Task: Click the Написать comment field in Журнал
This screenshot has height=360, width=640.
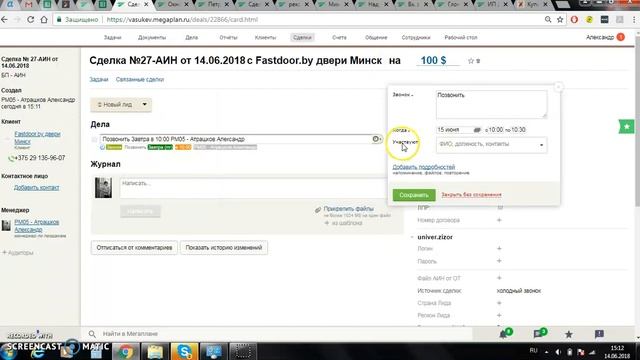Action: point(253,187)
